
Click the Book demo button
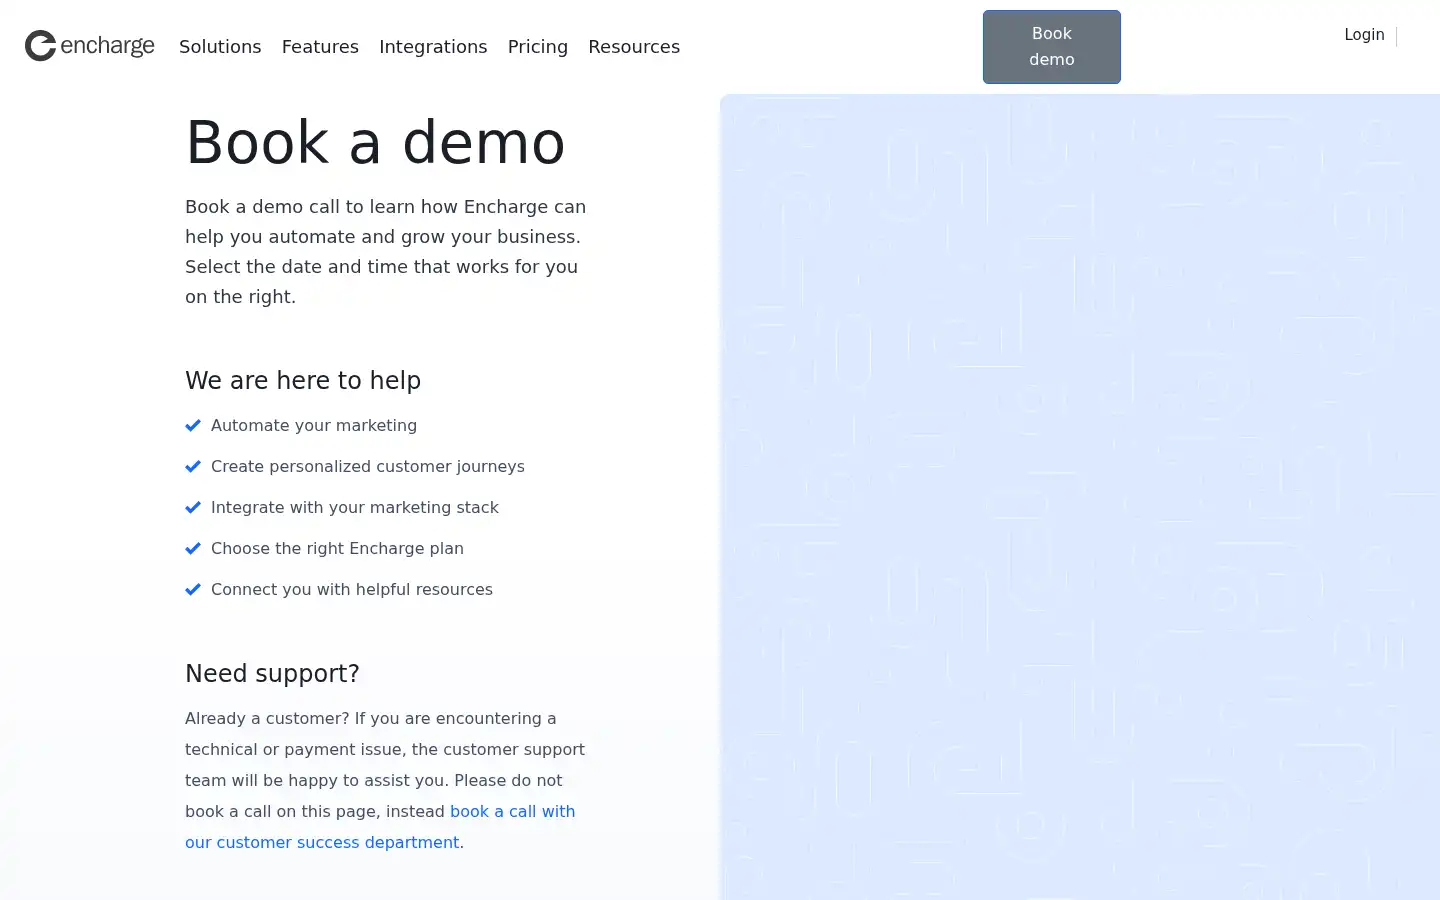click(x=1052, y=47)
